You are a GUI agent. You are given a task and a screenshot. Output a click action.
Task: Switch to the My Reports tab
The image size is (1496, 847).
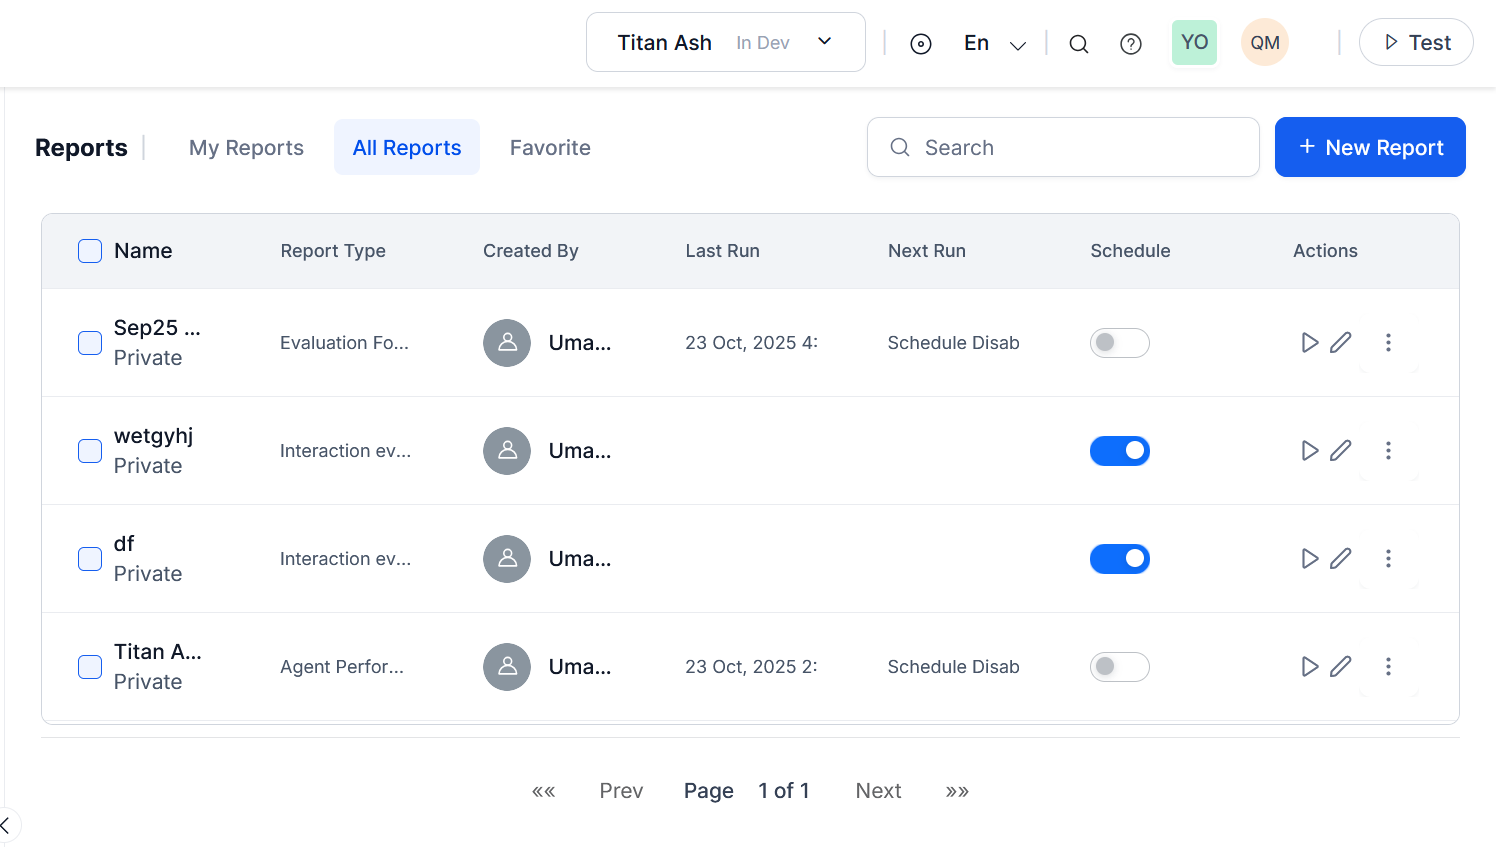(x=246, y=148)
